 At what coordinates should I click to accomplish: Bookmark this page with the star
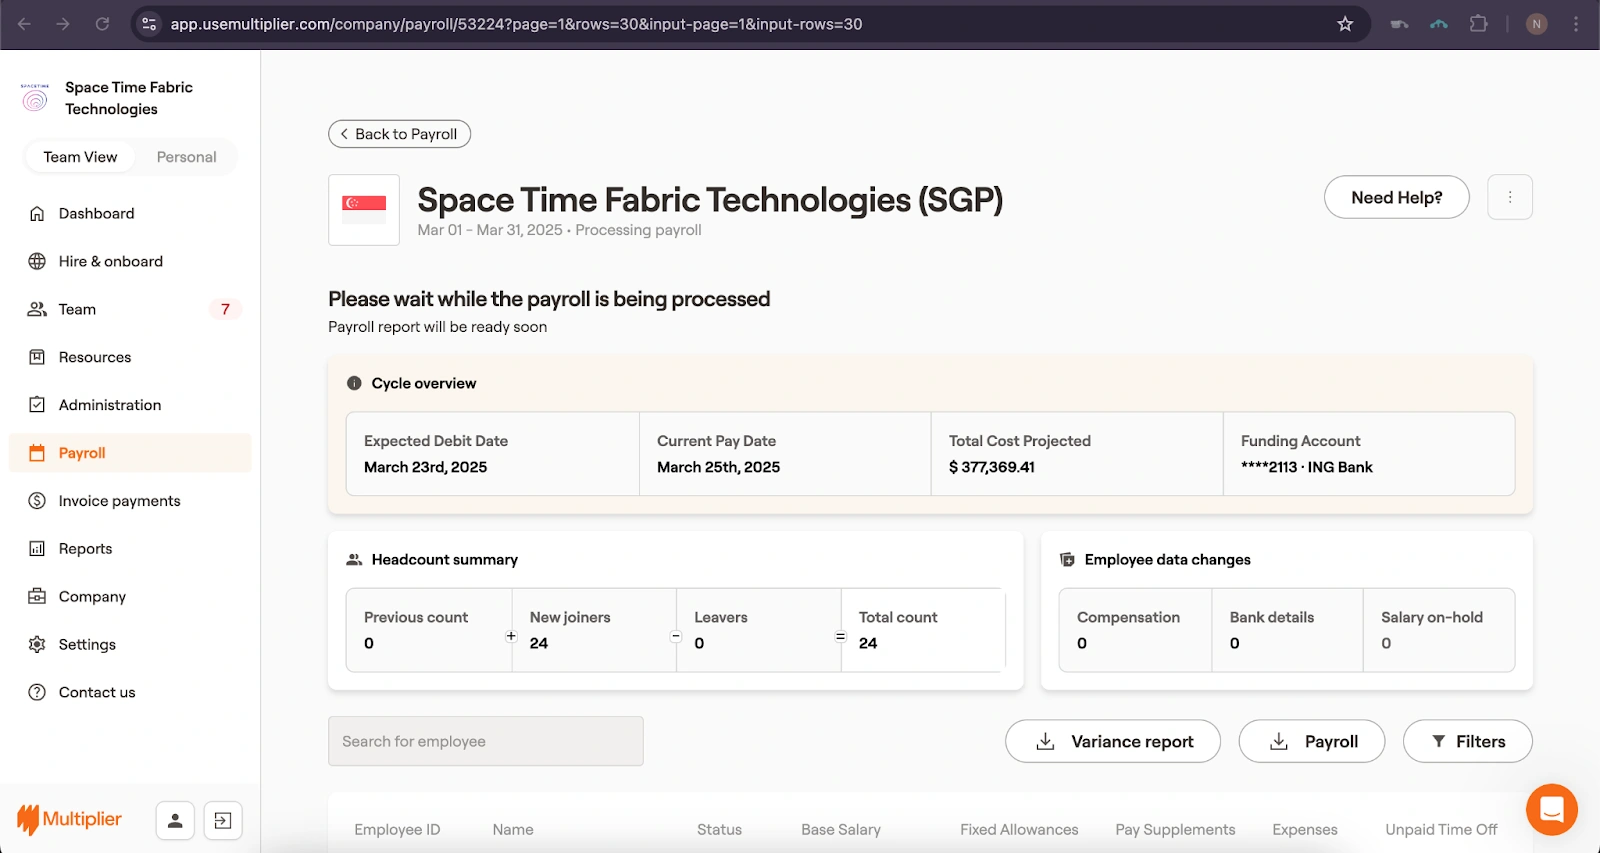(1345, 24)
